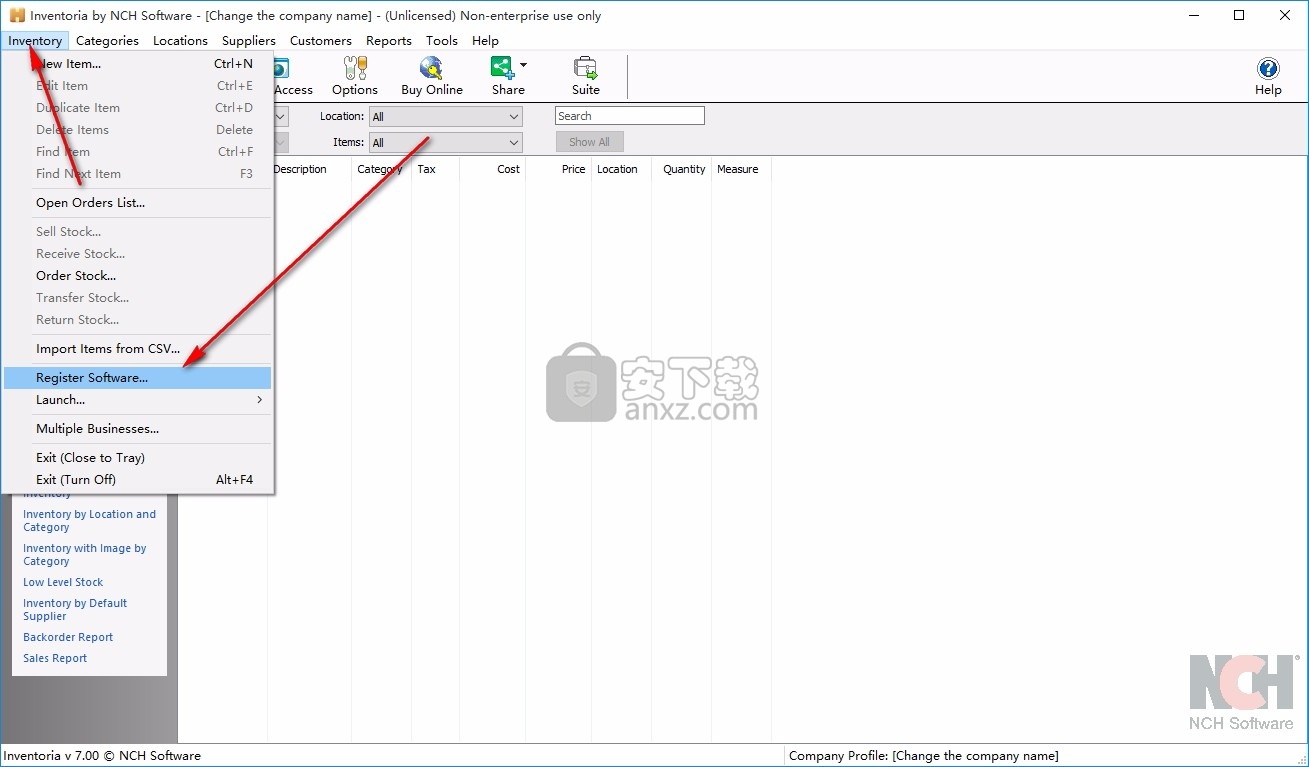Open the Location filter dropdown
The height and width of the screenshot is (767, 1309).
tap(446, 117)
